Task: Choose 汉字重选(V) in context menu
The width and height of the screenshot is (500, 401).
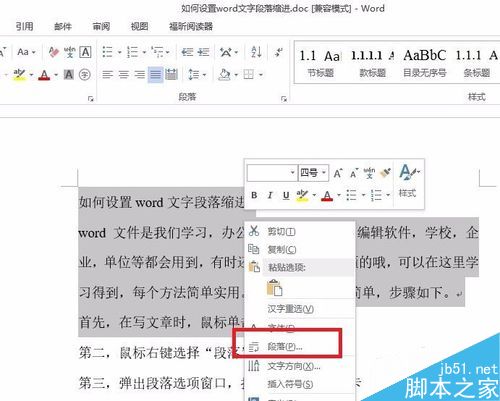Action: click(300, 309)
